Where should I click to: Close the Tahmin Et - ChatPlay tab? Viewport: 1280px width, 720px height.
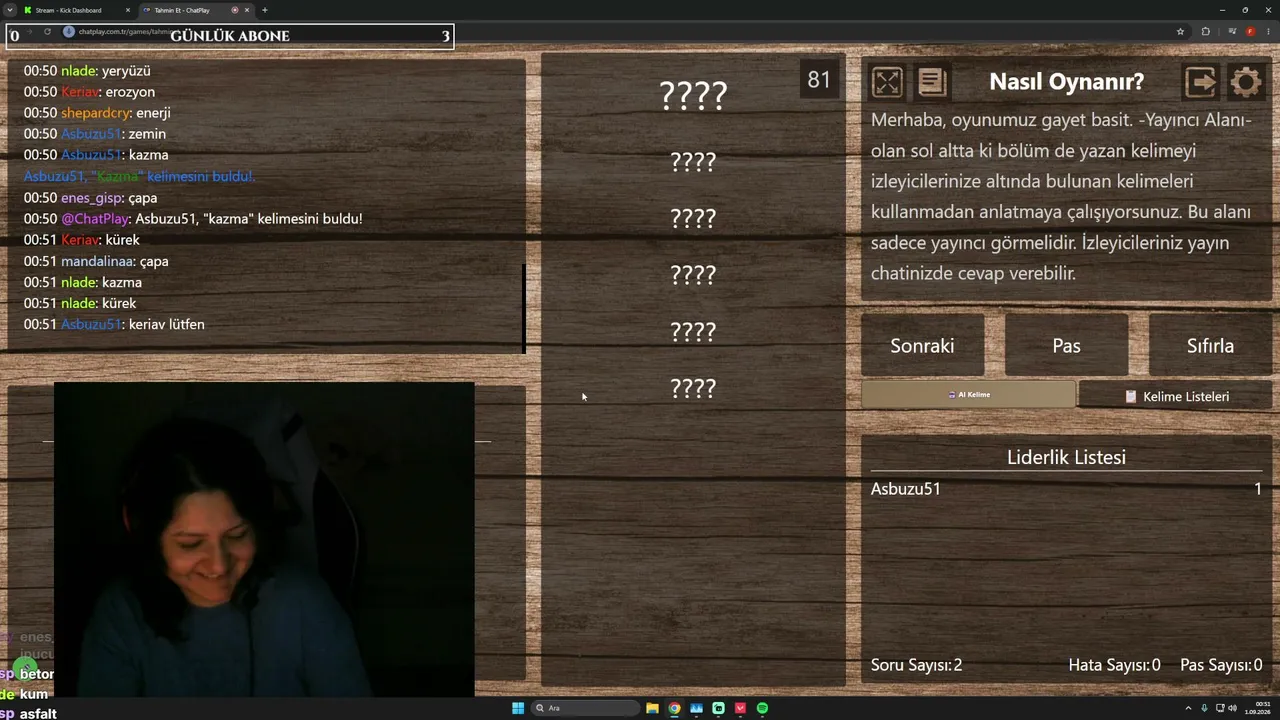[x=247, y=10]
